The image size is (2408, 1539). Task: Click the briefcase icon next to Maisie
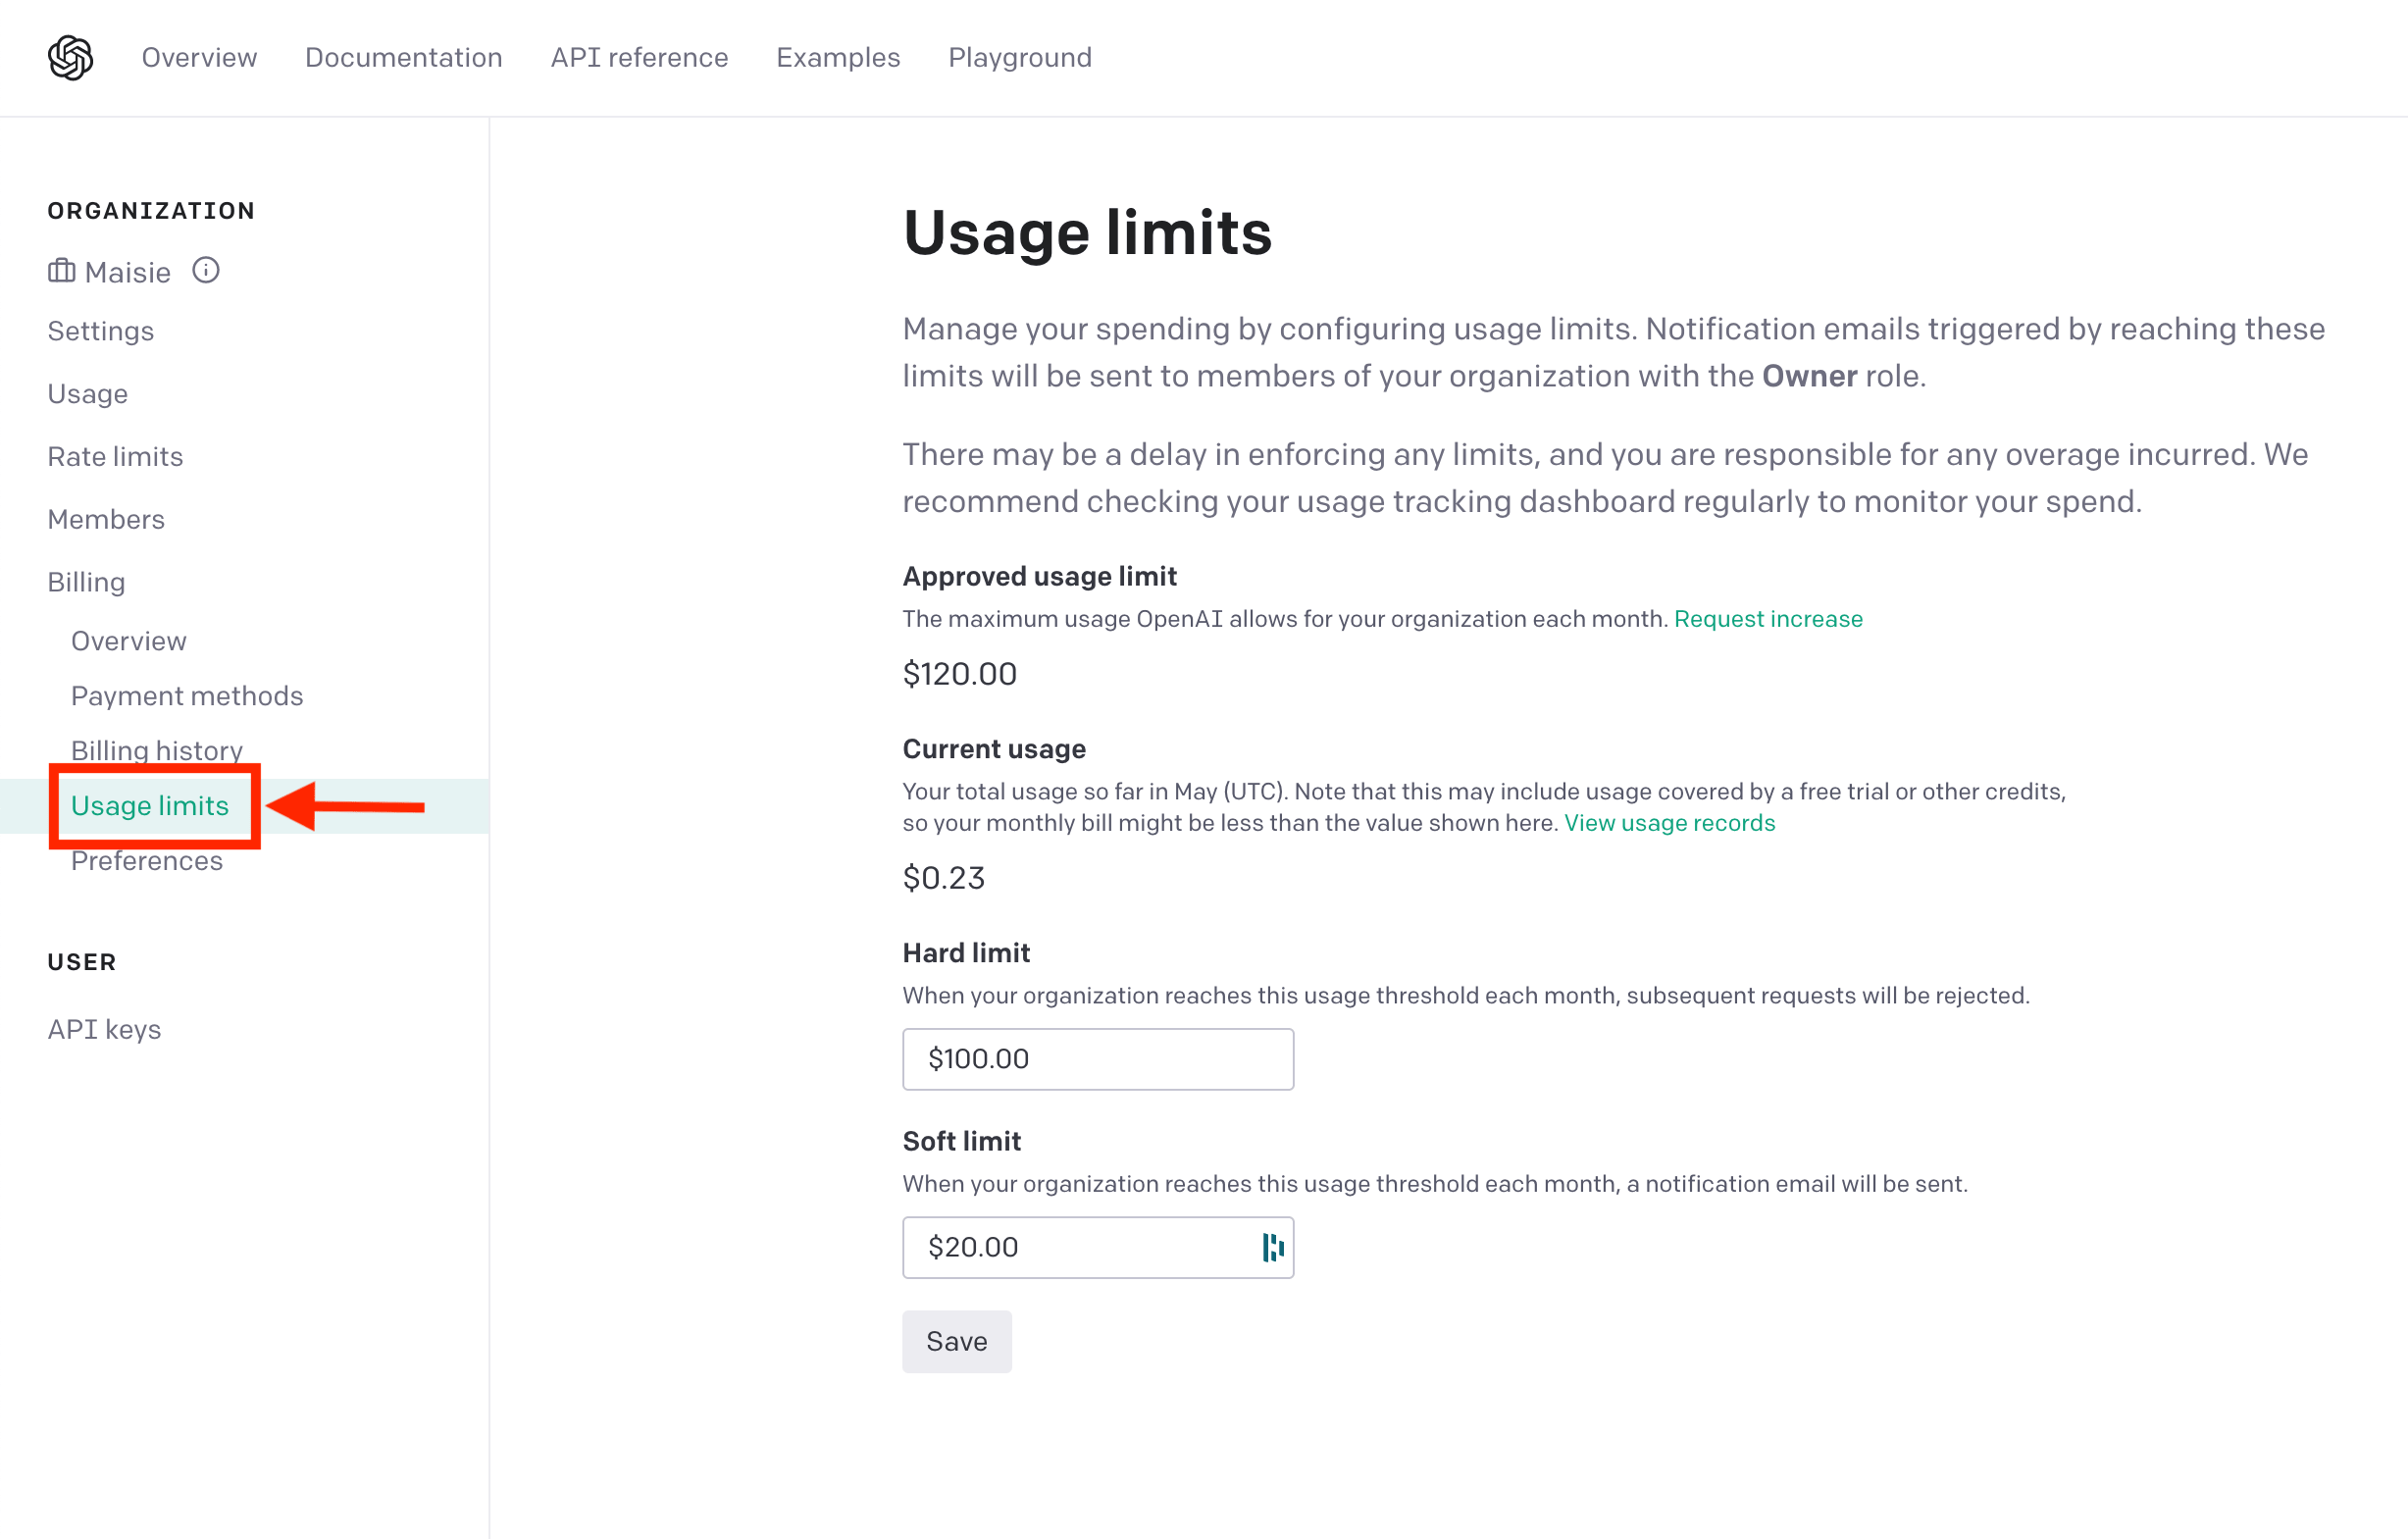pos(60,271)
